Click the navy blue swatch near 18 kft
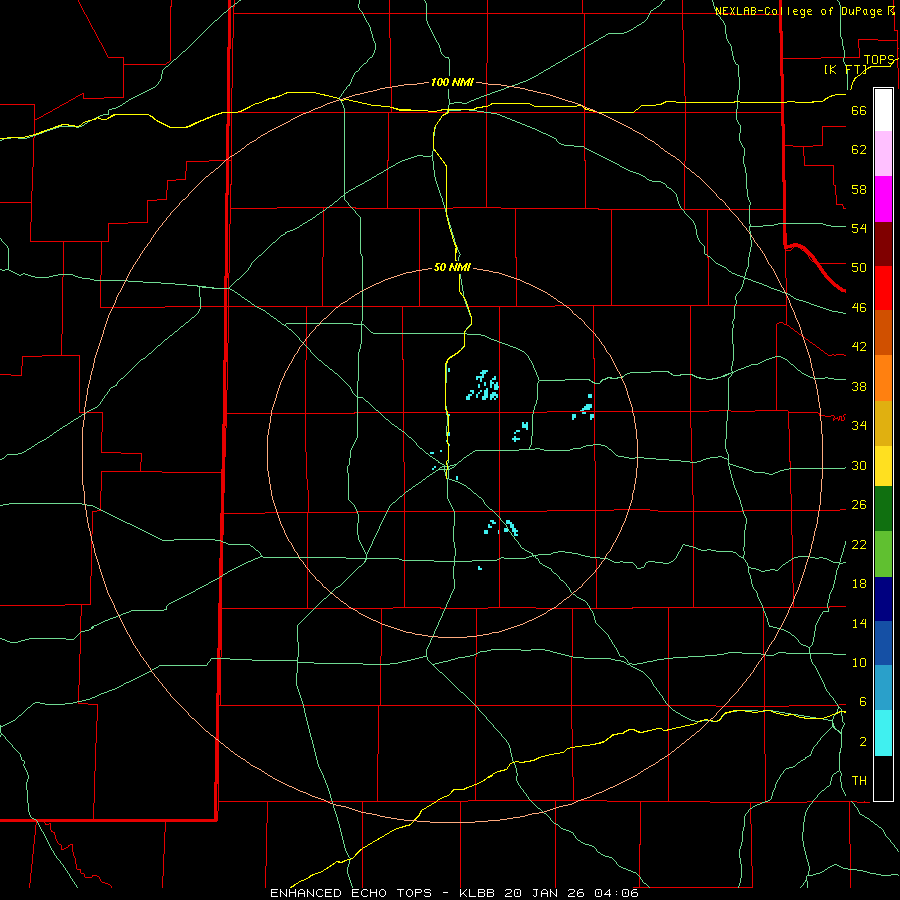 883,599
